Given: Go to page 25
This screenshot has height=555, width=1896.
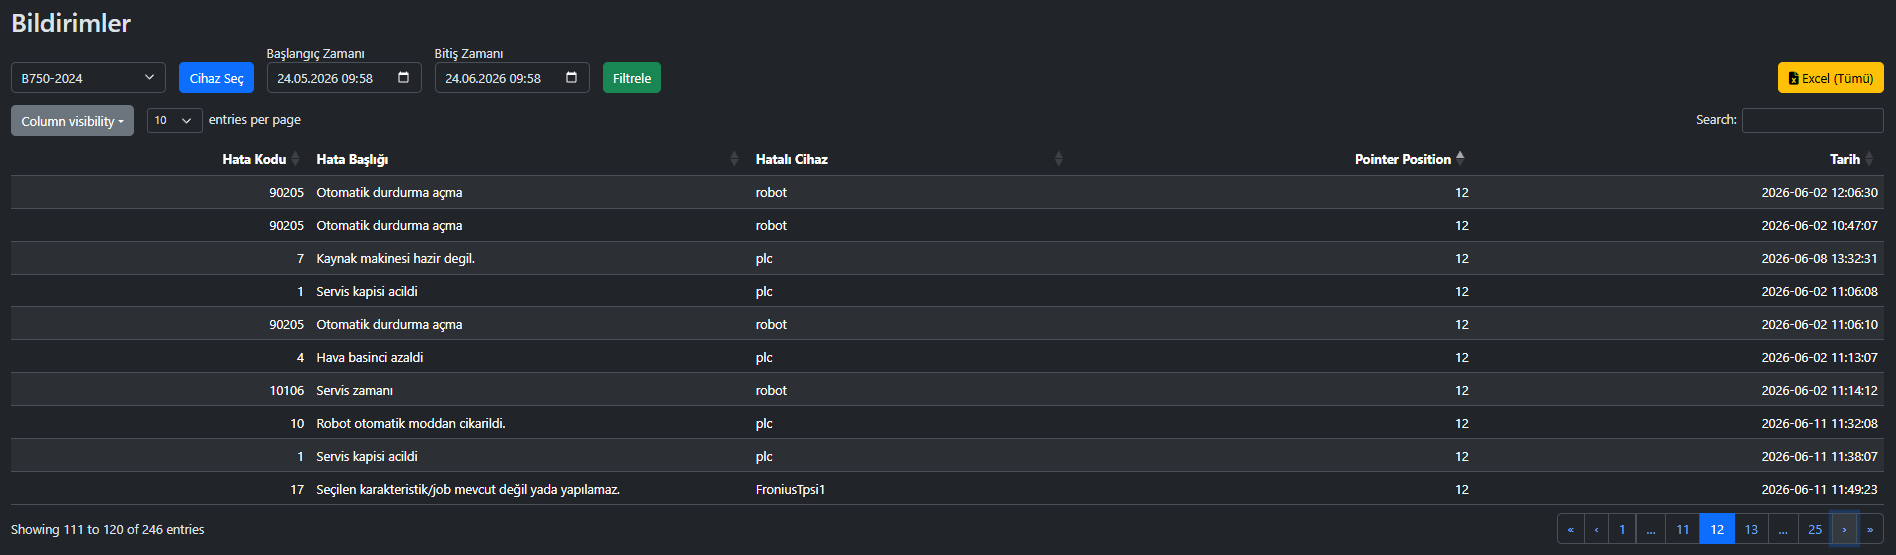Looking at the screenshot, I should 1815,529.
